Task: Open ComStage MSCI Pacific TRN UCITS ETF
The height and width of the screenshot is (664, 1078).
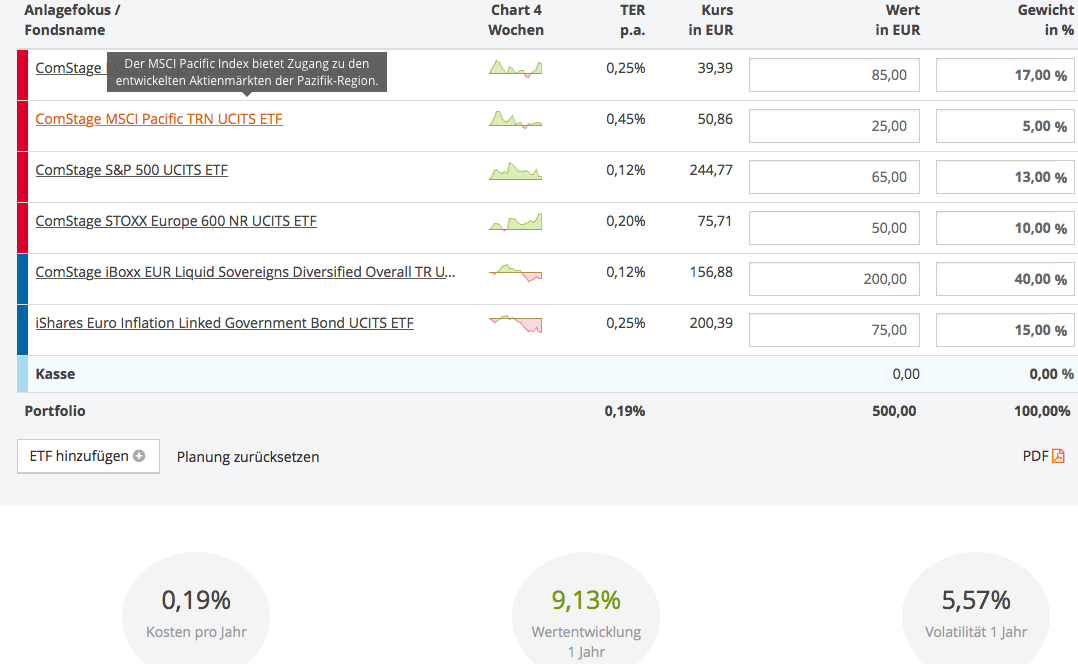Action: coord(159,119)
